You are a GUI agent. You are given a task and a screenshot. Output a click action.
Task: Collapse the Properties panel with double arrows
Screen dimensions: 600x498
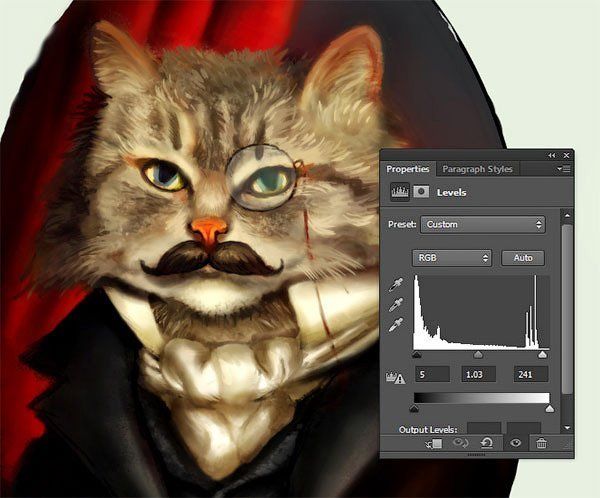pyautogui.click(x=551, y=155)
